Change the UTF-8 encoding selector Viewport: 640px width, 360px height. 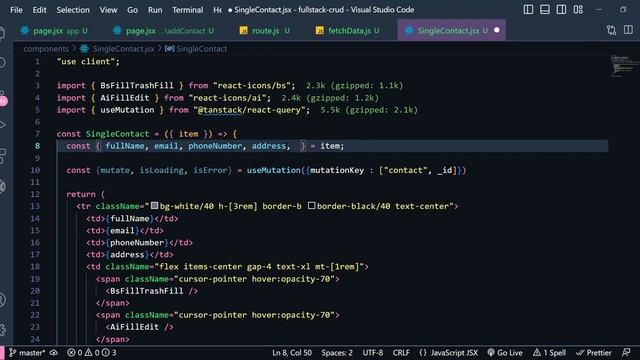373,353
